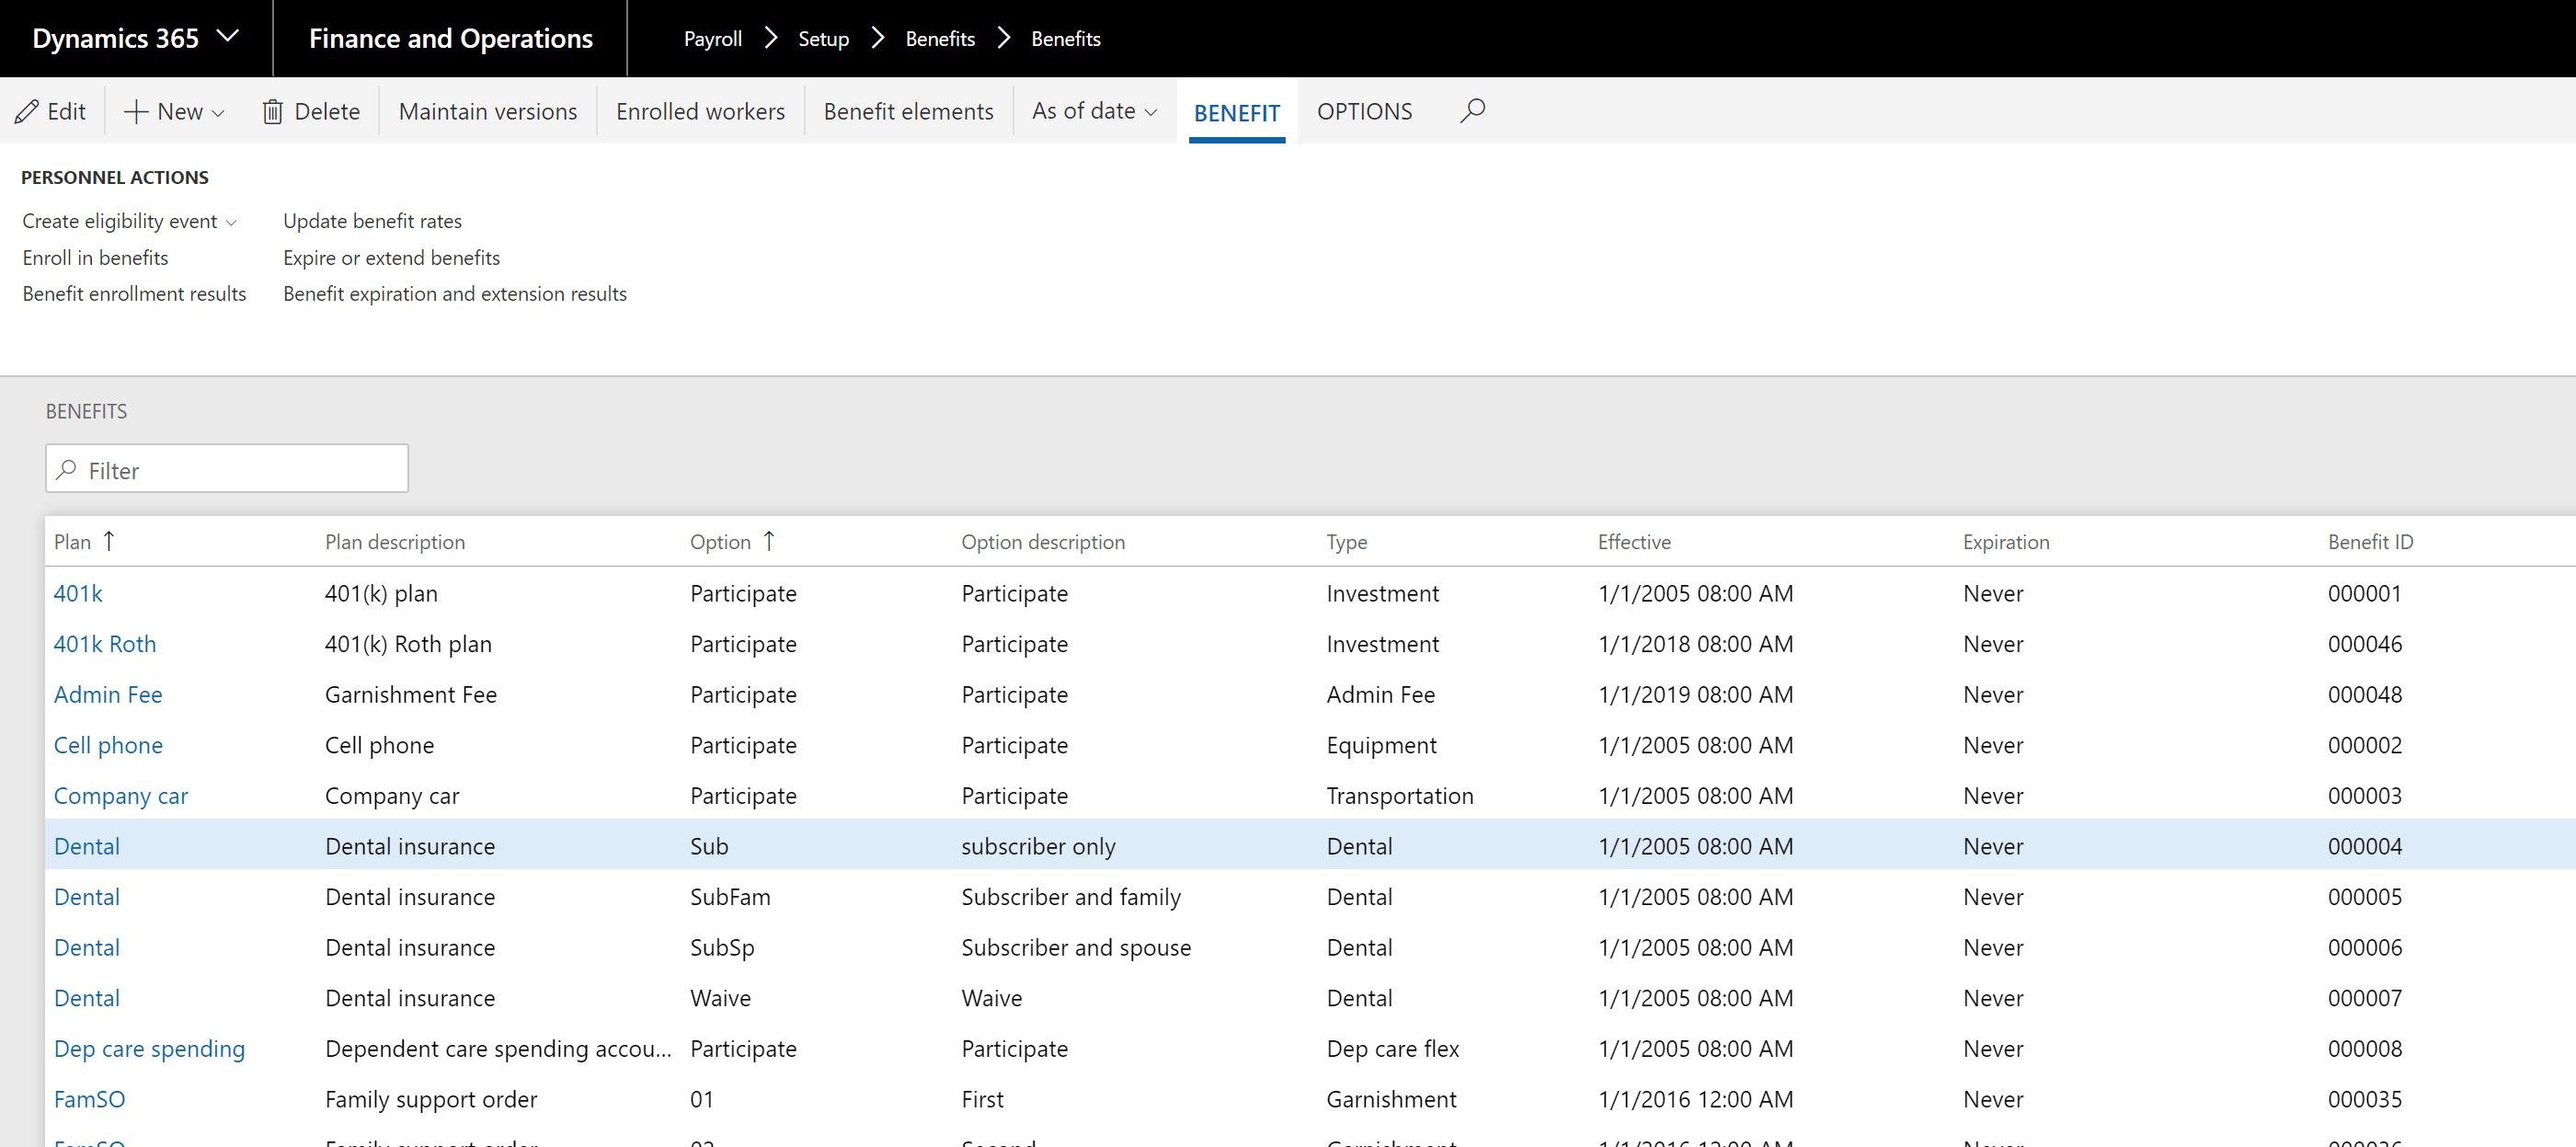Image resolution: width=2576 pixels, height=1147 pixels.
Task: Click Benefit elements button
Action: pyautogui.click(x=908, y=111)
